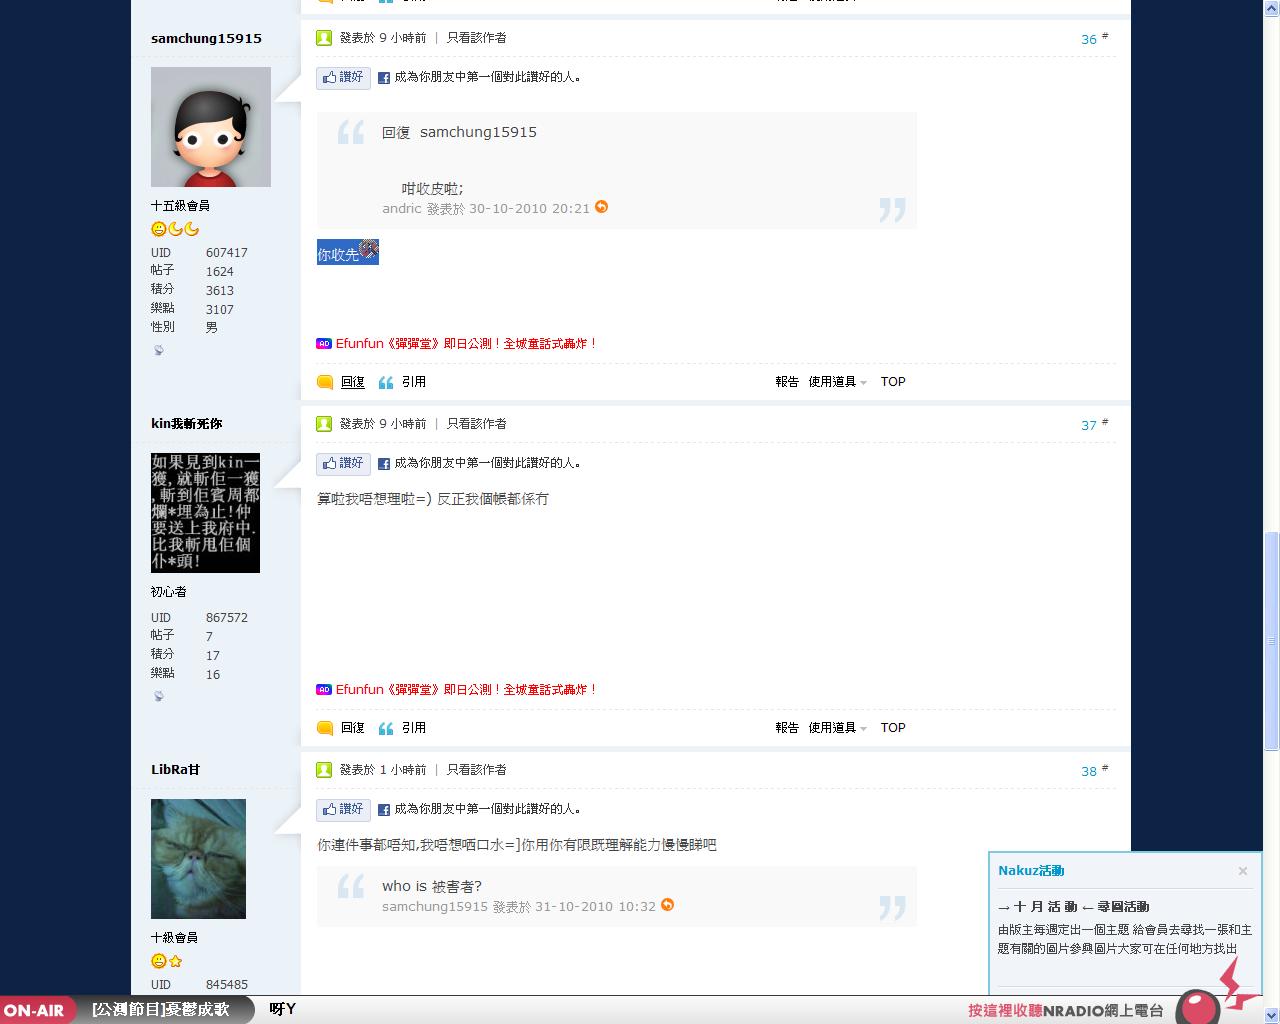This screenshot has height=1024, width=1280.
Task: Report post 37 via 報告 link
Action: [x=787, y=728]
